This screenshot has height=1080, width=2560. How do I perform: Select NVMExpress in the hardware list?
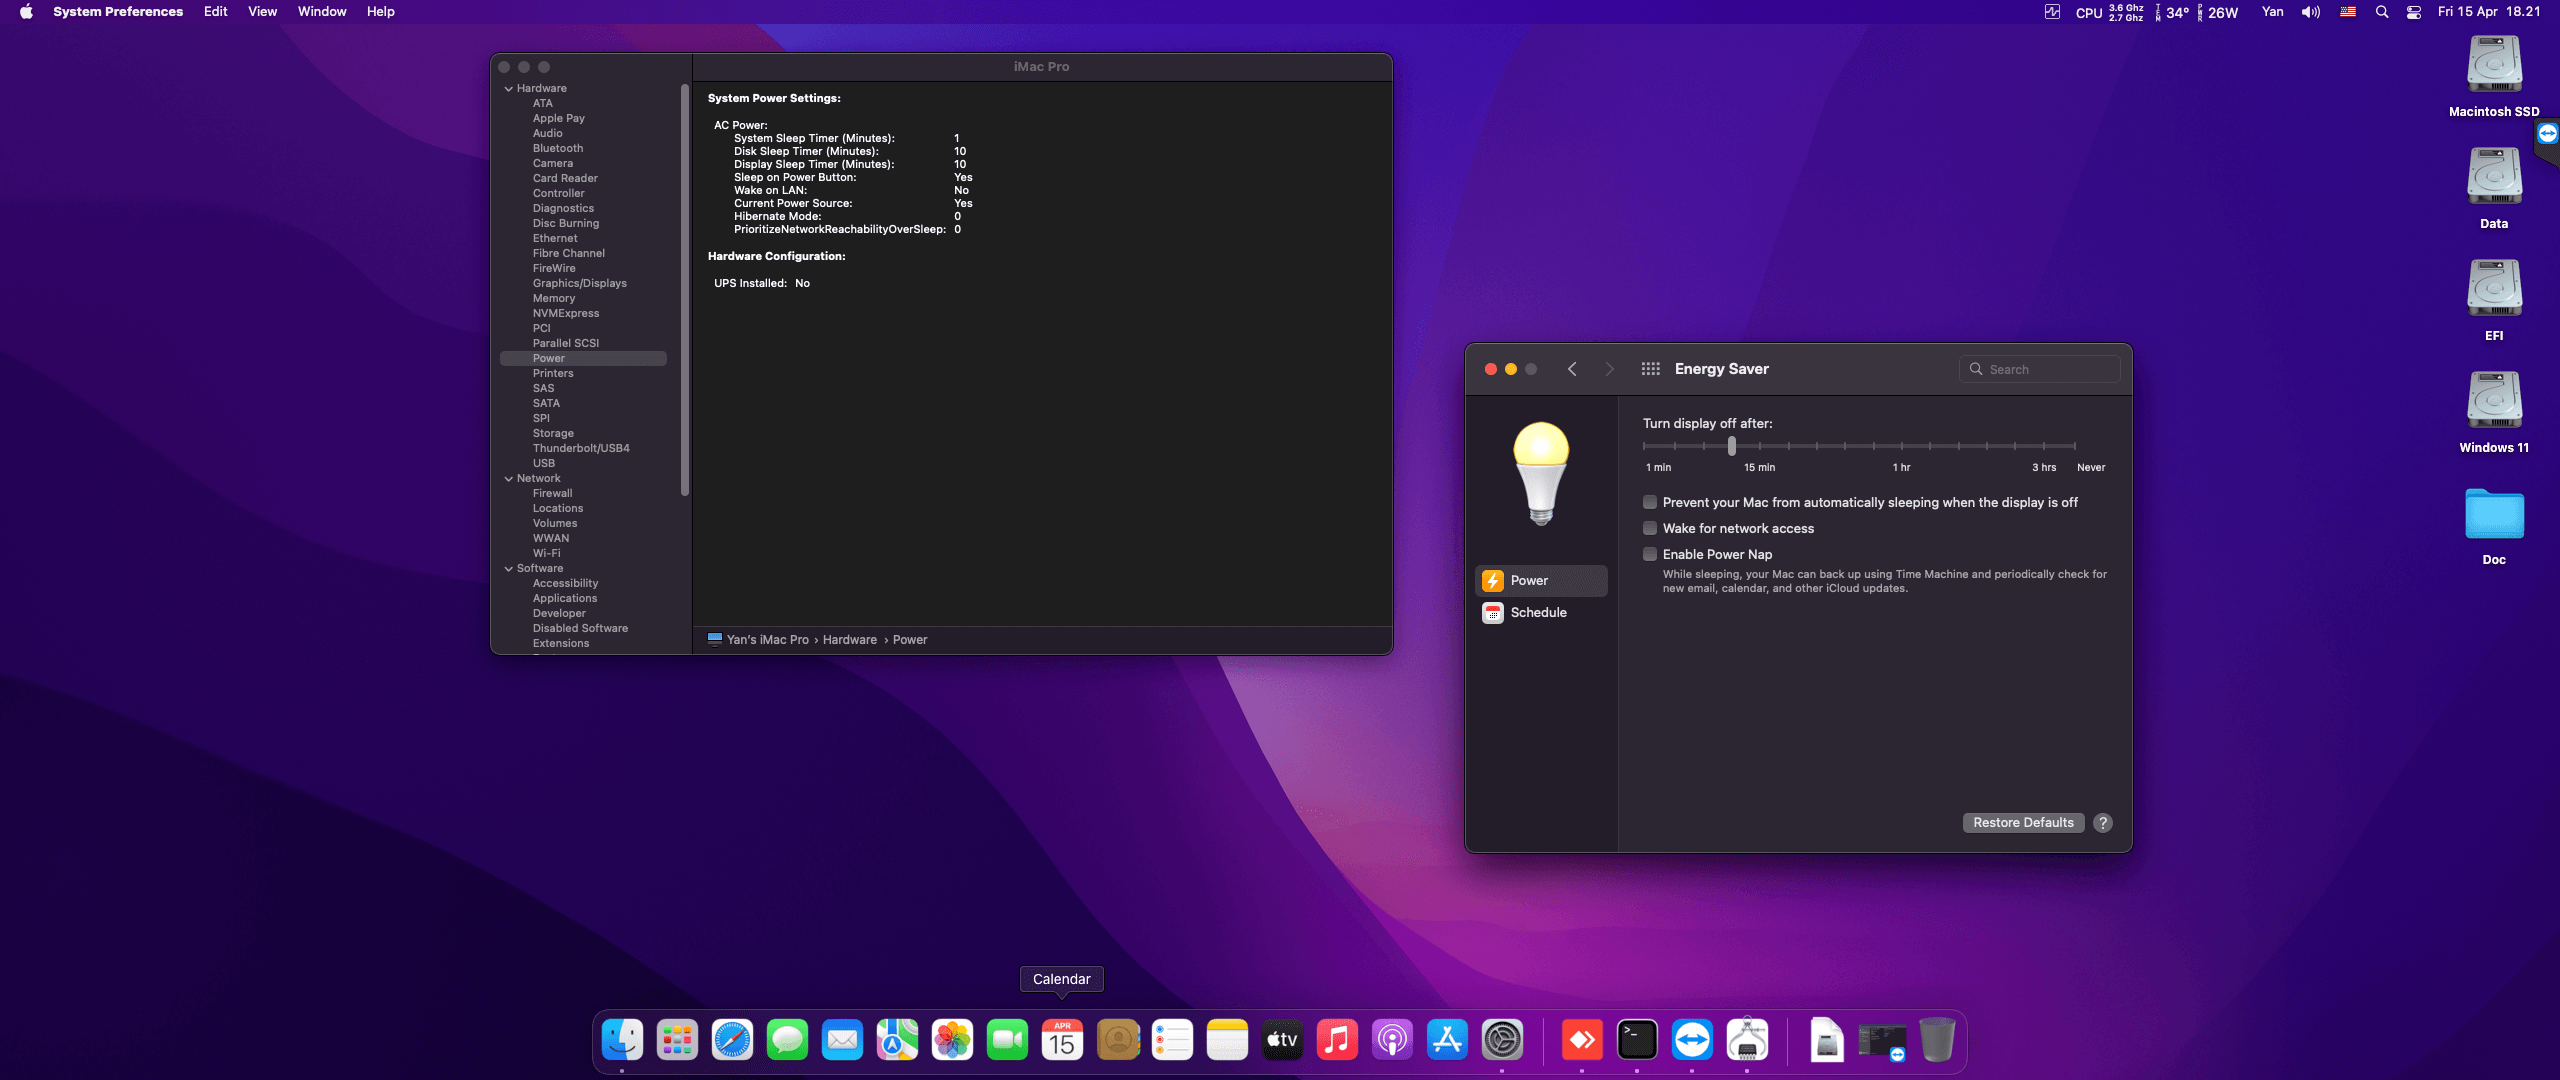pos(566,314)
